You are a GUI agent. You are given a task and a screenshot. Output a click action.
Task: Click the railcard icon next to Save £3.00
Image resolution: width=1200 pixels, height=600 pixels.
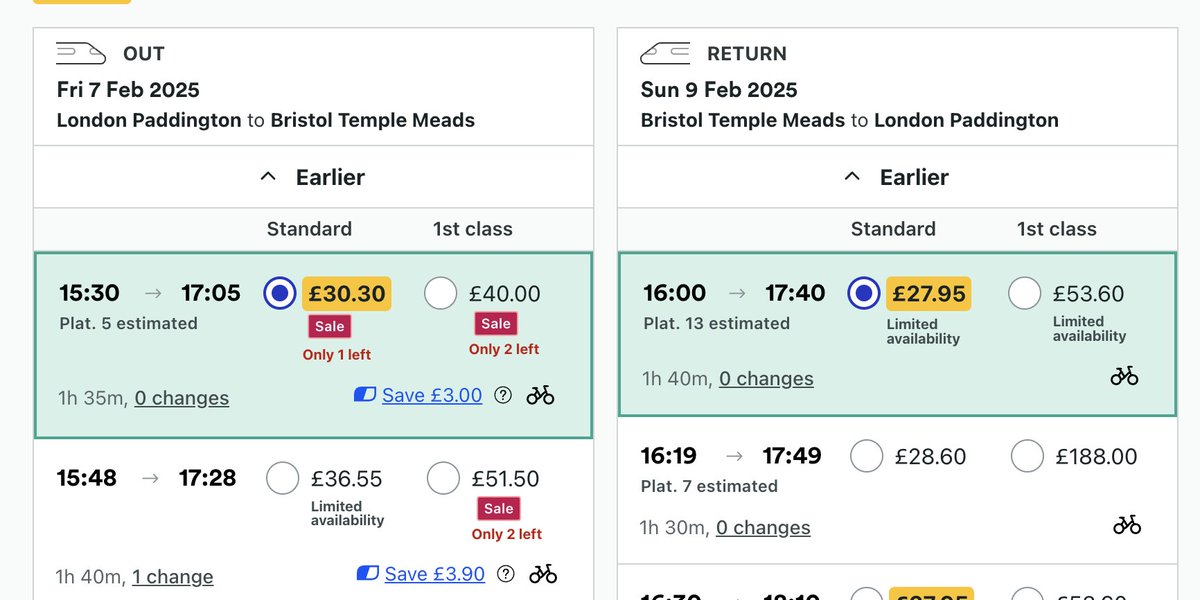[365, 395]
